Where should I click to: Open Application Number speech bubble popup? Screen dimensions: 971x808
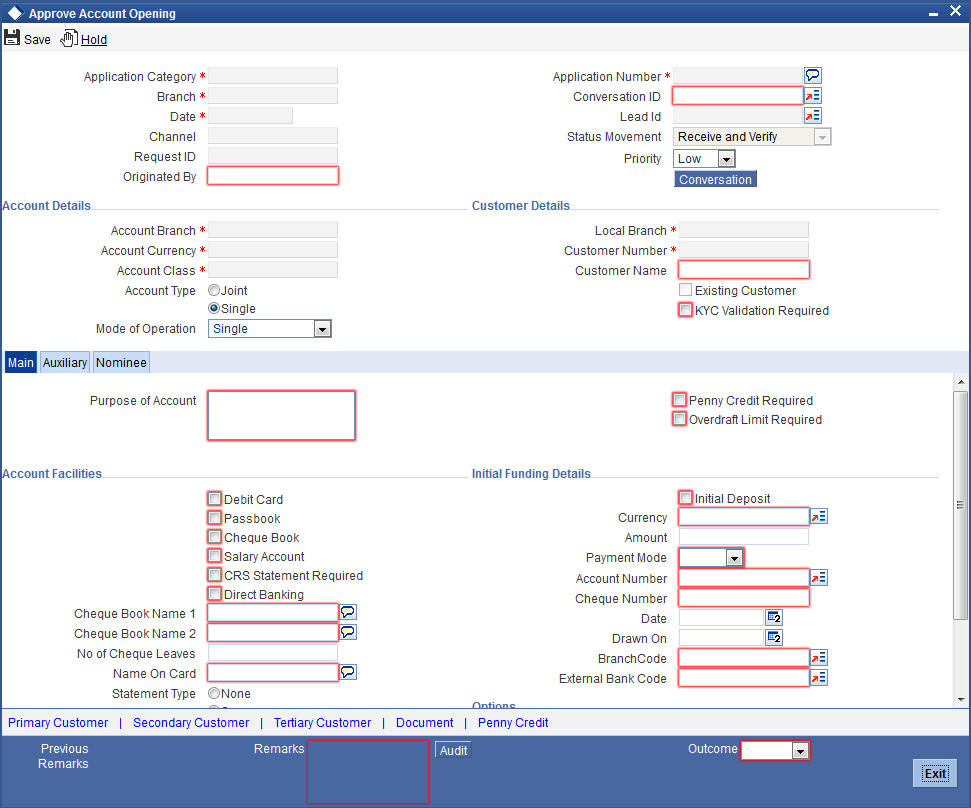click(812, 76)
